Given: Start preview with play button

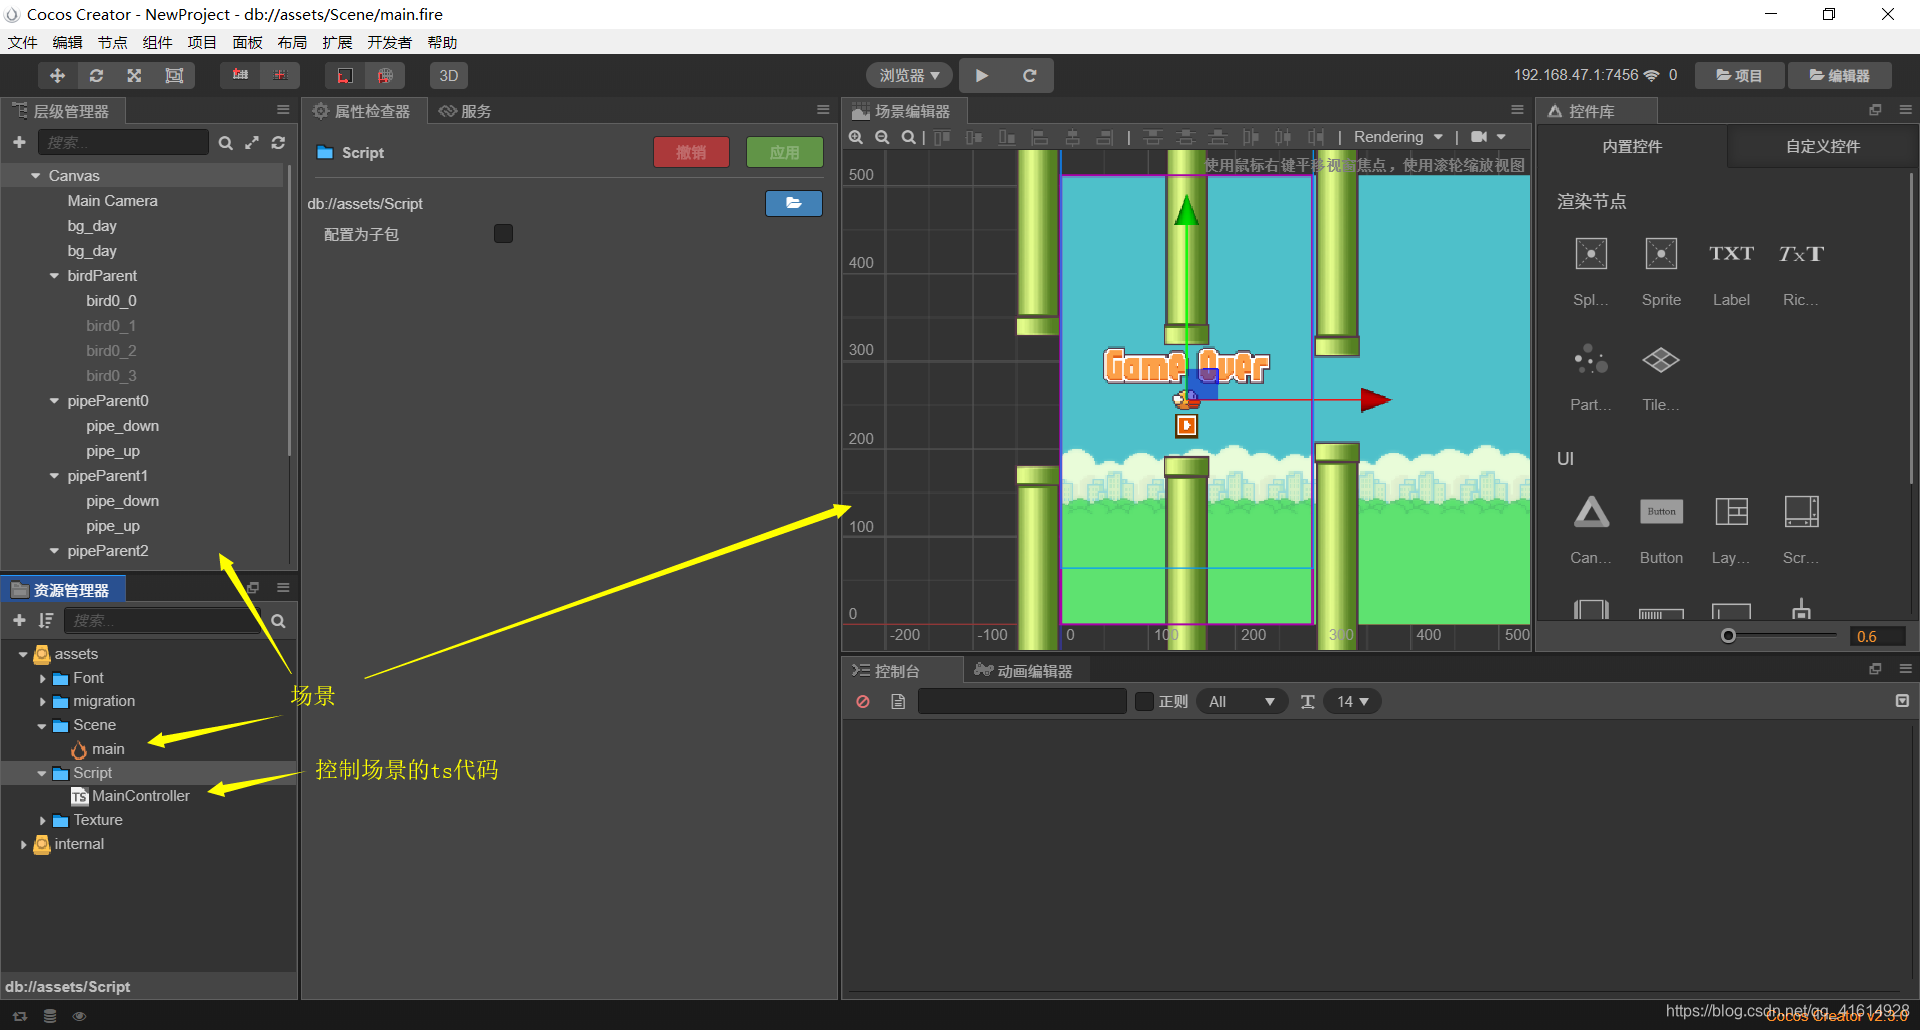Looking at the screenshot, I should pos(982,76).
